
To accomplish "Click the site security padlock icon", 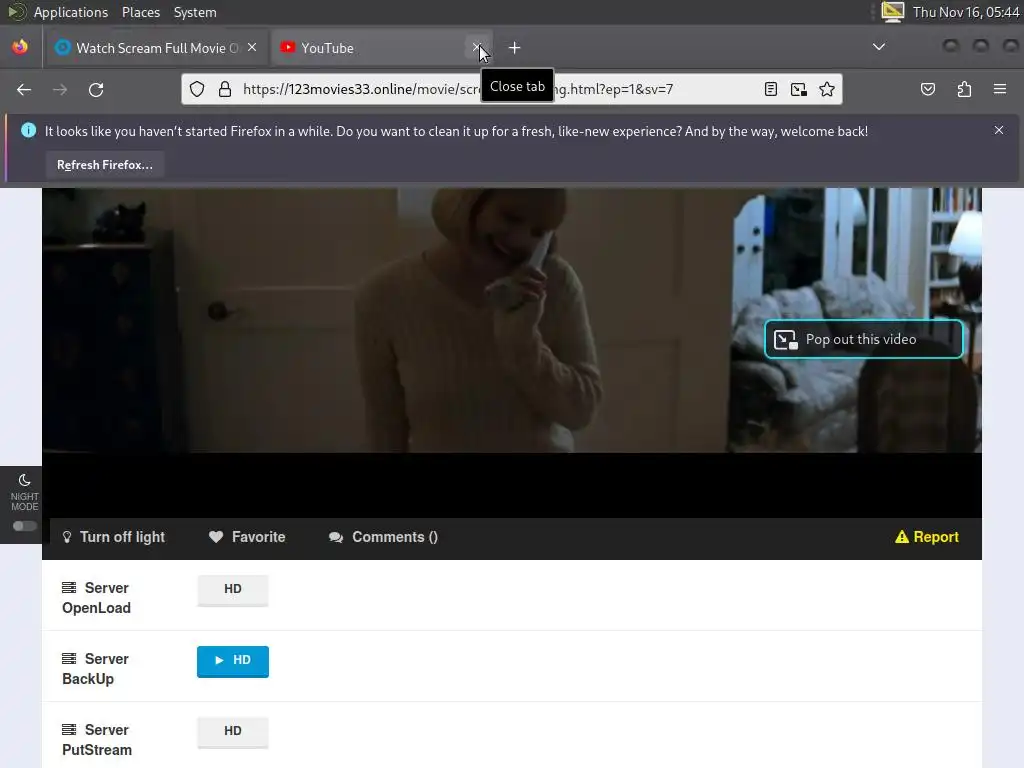I will click(225, 89).
